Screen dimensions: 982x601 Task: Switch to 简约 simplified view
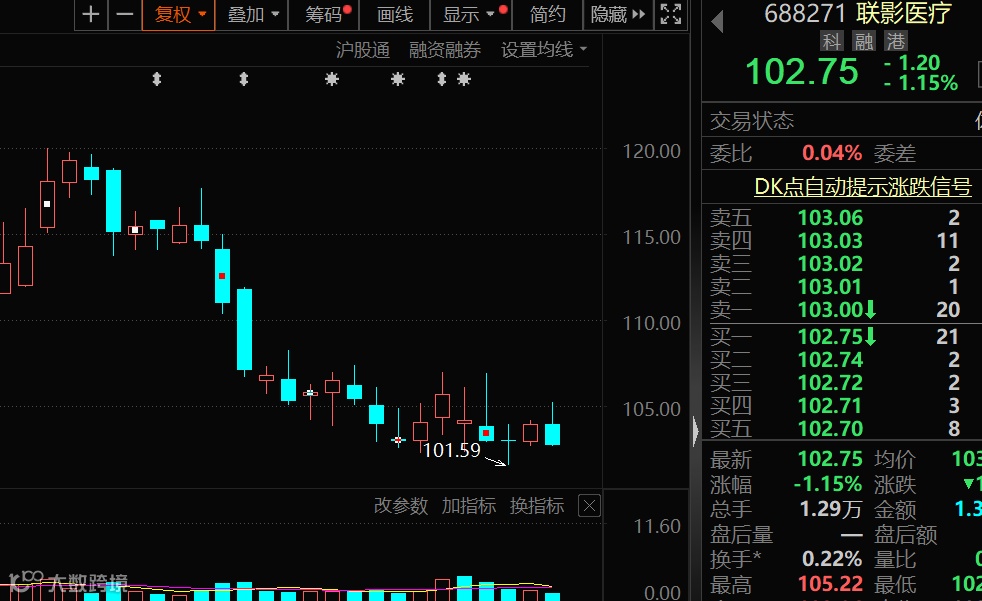(547, 14)
